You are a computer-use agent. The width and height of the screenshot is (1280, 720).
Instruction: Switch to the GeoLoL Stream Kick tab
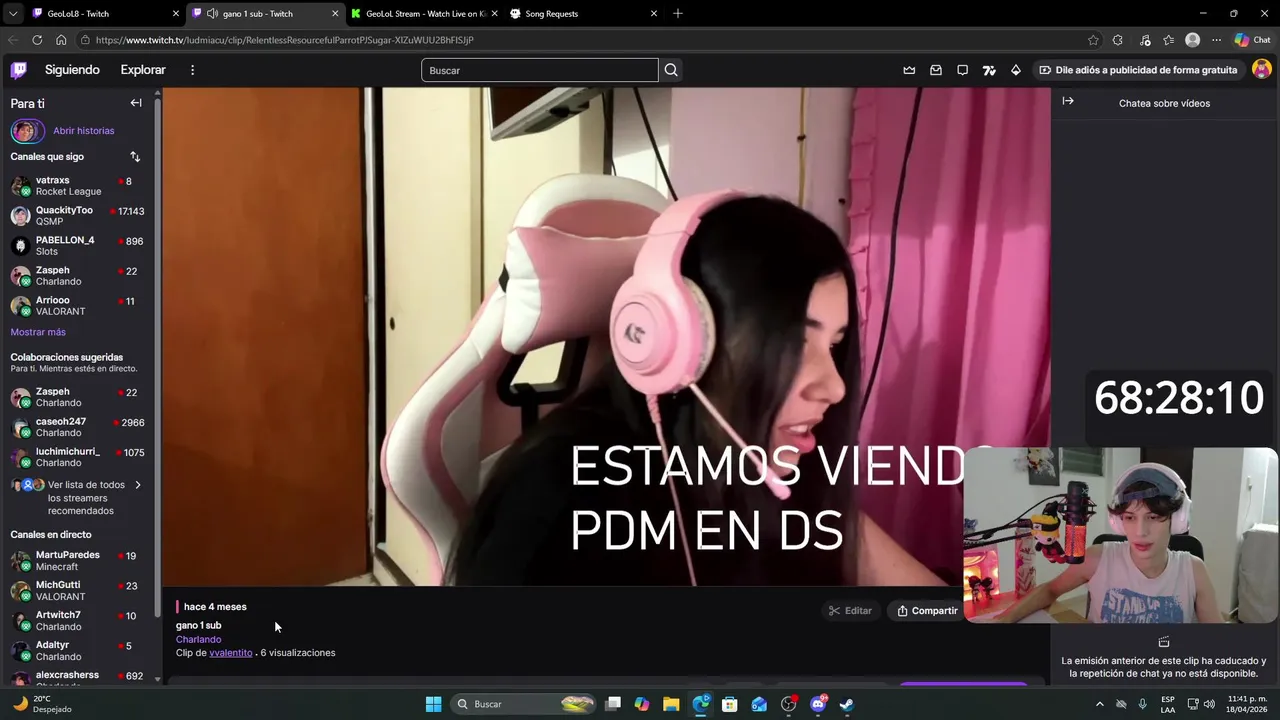point(424,14)
